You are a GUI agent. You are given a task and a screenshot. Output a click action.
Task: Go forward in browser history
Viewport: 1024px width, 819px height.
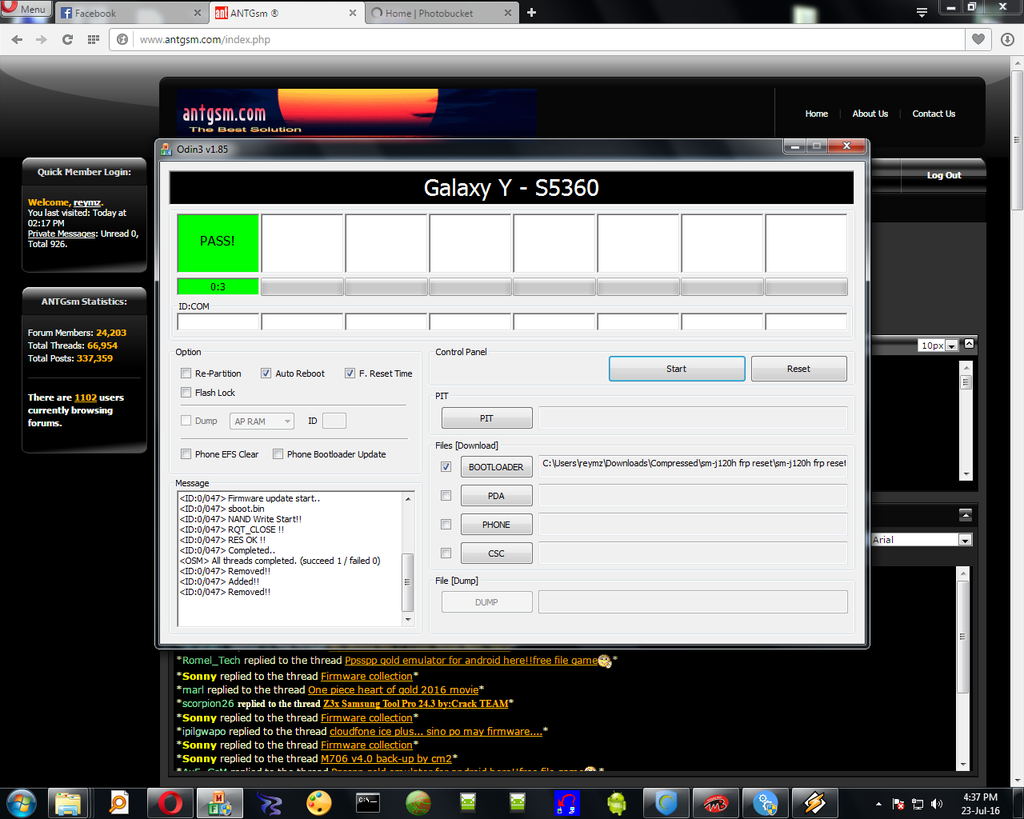[x=41, y=40]
